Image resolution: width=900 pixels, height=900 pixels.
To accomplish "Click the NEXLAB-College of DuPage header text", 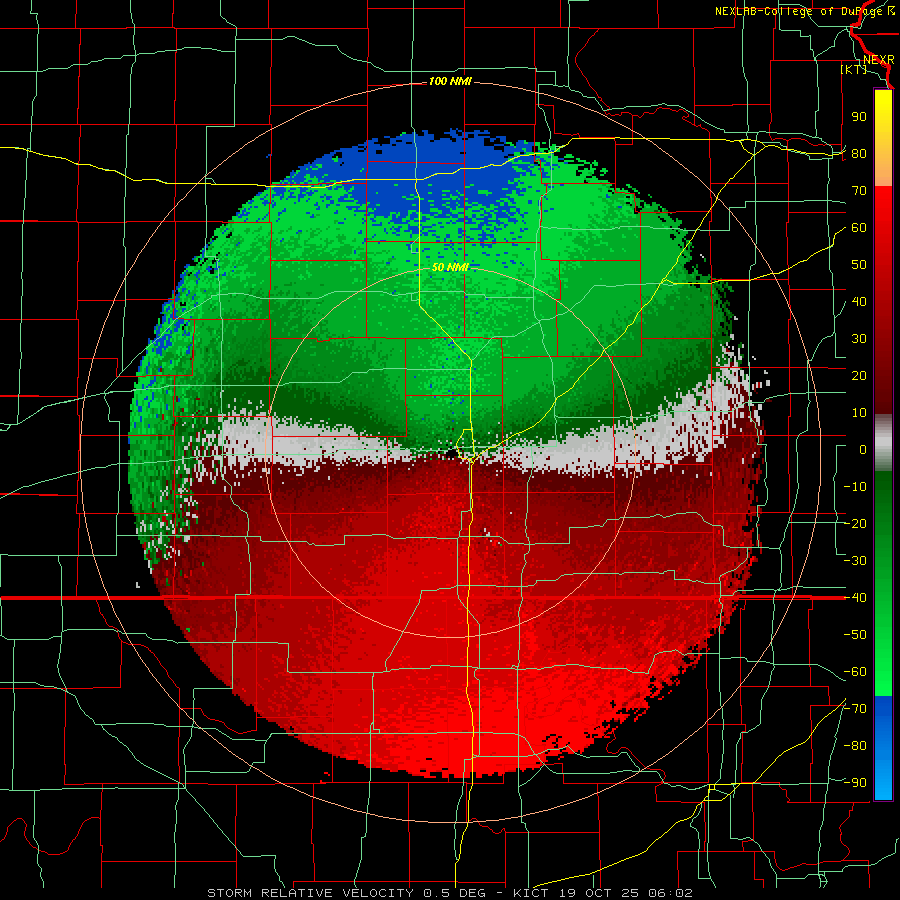I will [804, 11].
